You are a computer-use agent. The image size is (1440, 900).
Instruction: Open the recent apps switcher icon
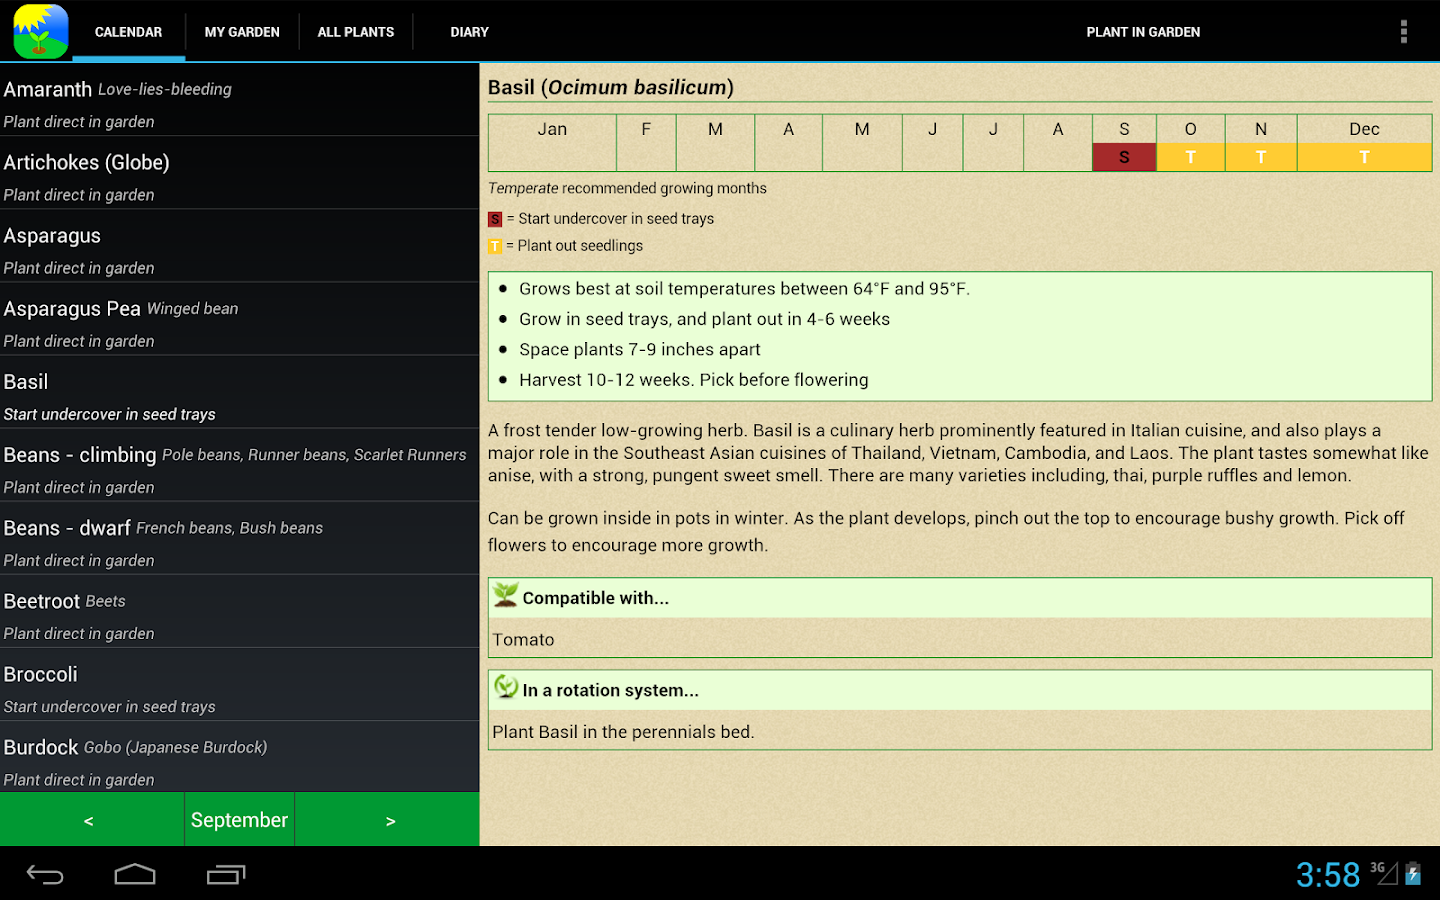[x=226, y=875]
